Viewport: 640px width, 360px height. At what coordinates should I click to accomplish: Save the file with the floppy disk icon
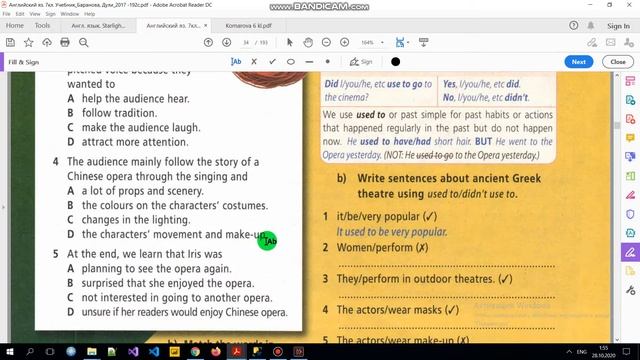point(11,42)
